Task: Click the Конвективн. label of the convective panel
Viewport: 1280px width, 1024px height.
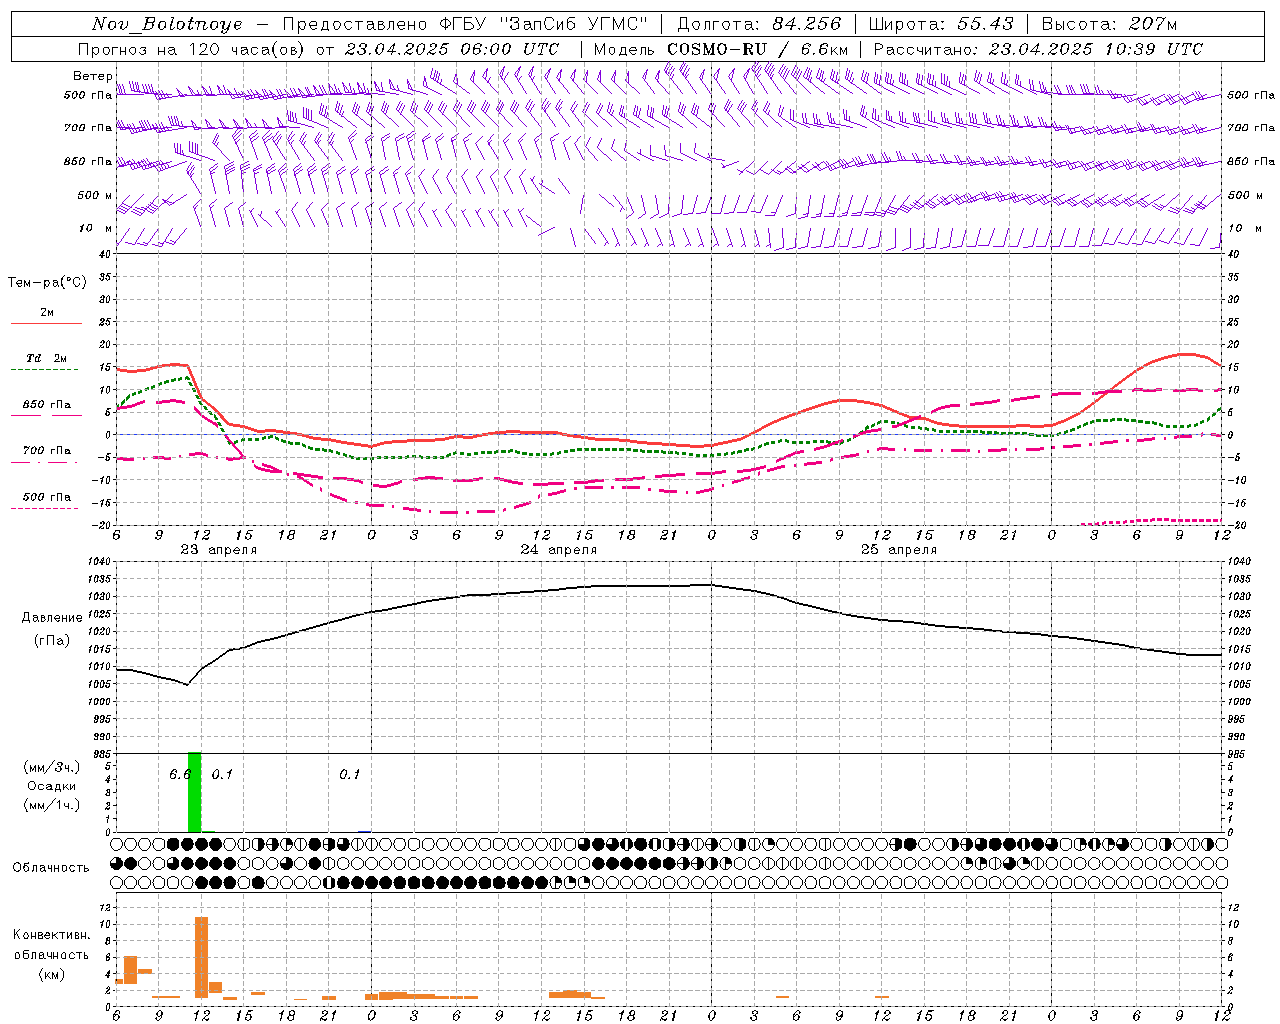Action: [x=51, y=935]
